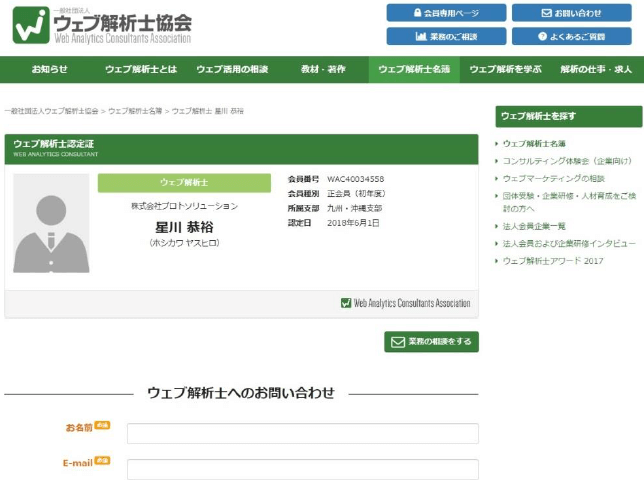Click 法人会員企業一覧 in sidebar
Screen dimensions: 644x480
click(534, 226)
